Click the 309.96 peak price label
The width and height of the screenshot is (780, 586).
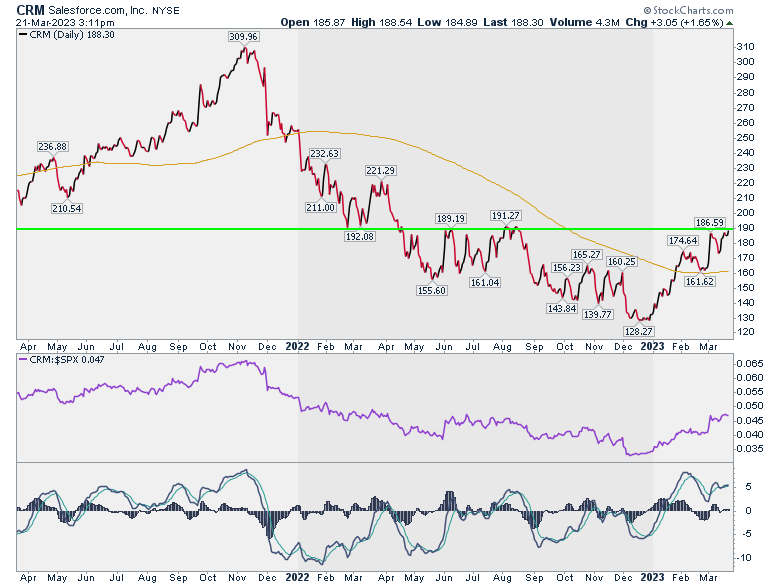(x=243, y=37)
